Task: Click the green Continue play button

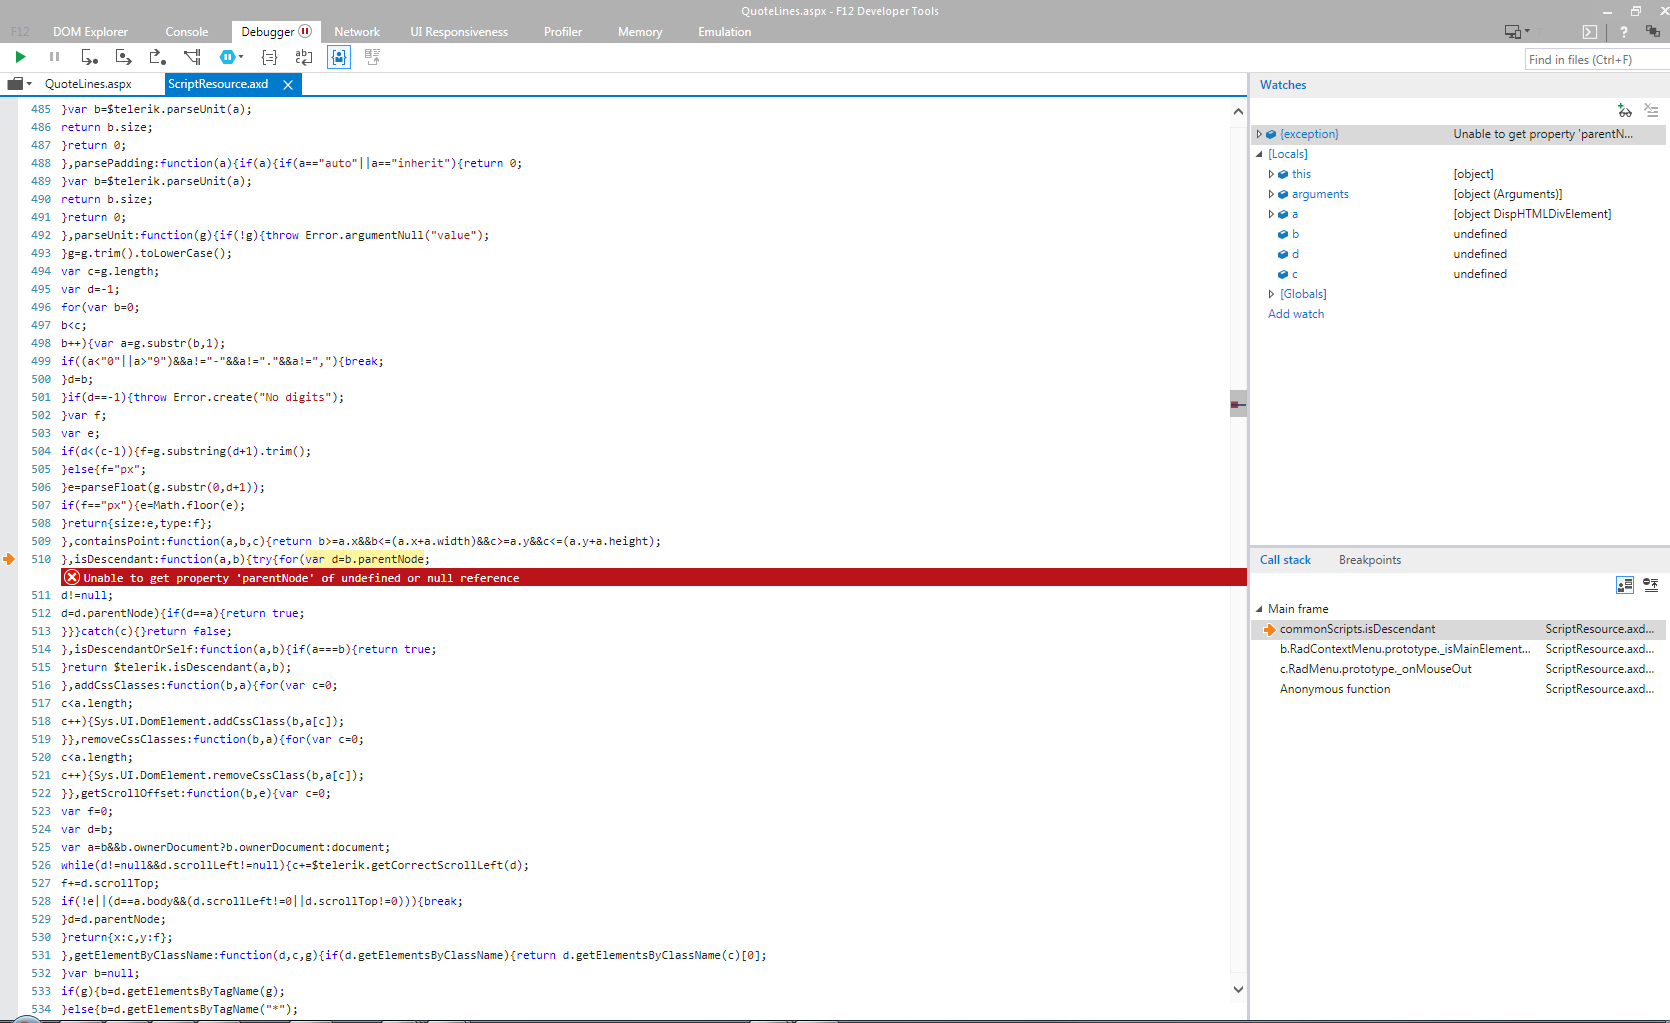Action: tap(20, 57)
